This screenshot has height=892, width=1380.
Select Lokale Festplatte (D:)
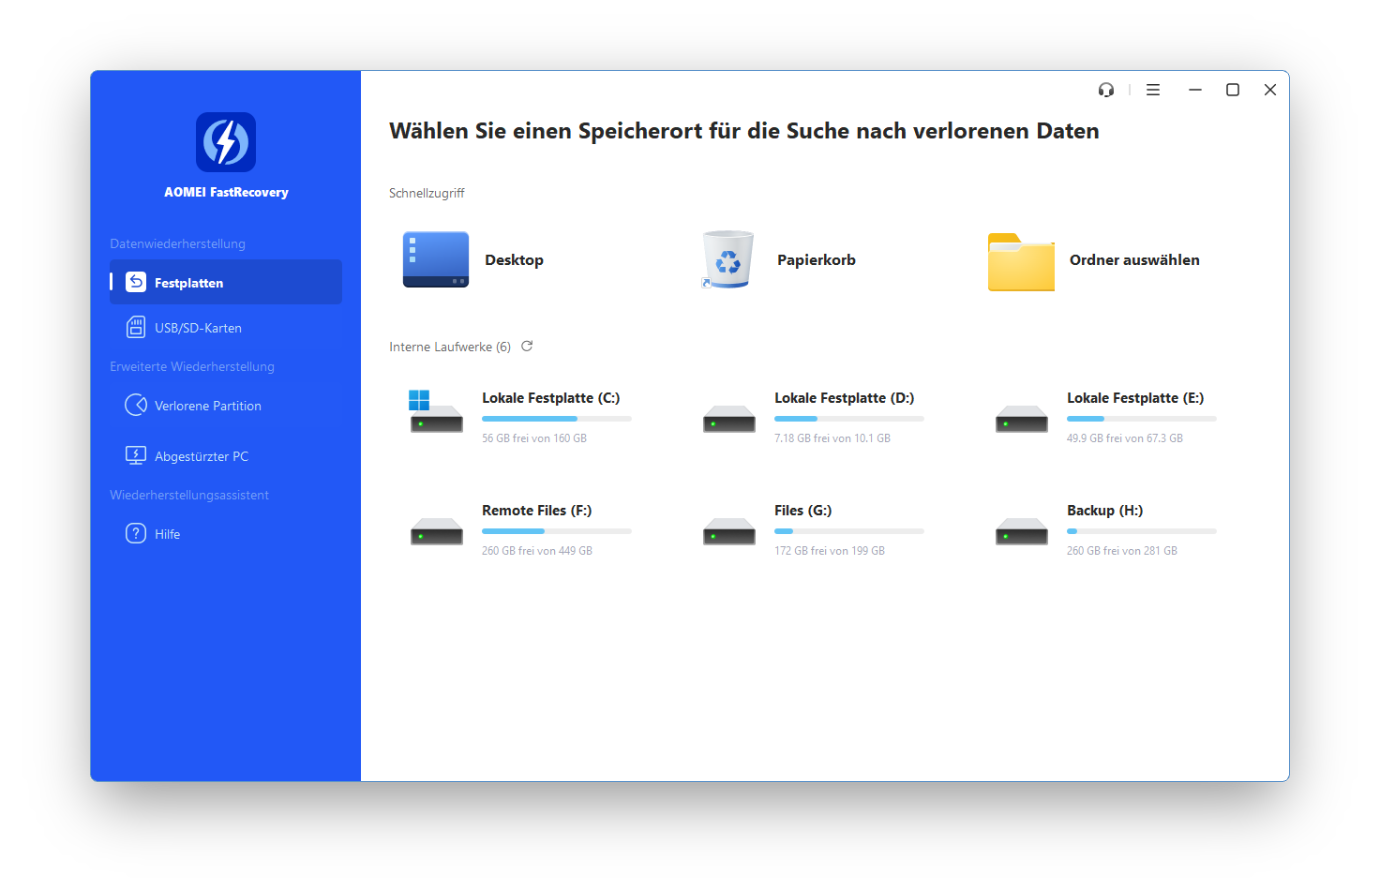coord(844,398)
